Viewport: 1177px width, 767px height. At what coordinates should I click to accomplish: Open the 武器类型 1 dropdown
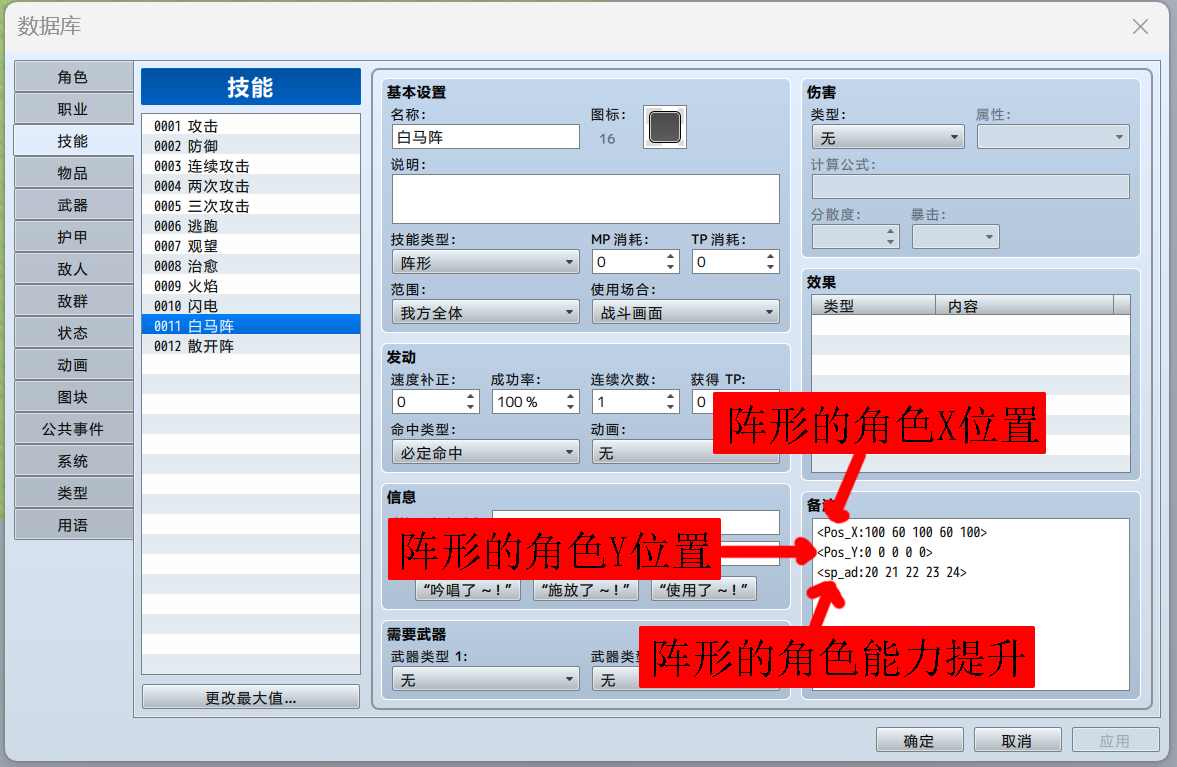486,680
